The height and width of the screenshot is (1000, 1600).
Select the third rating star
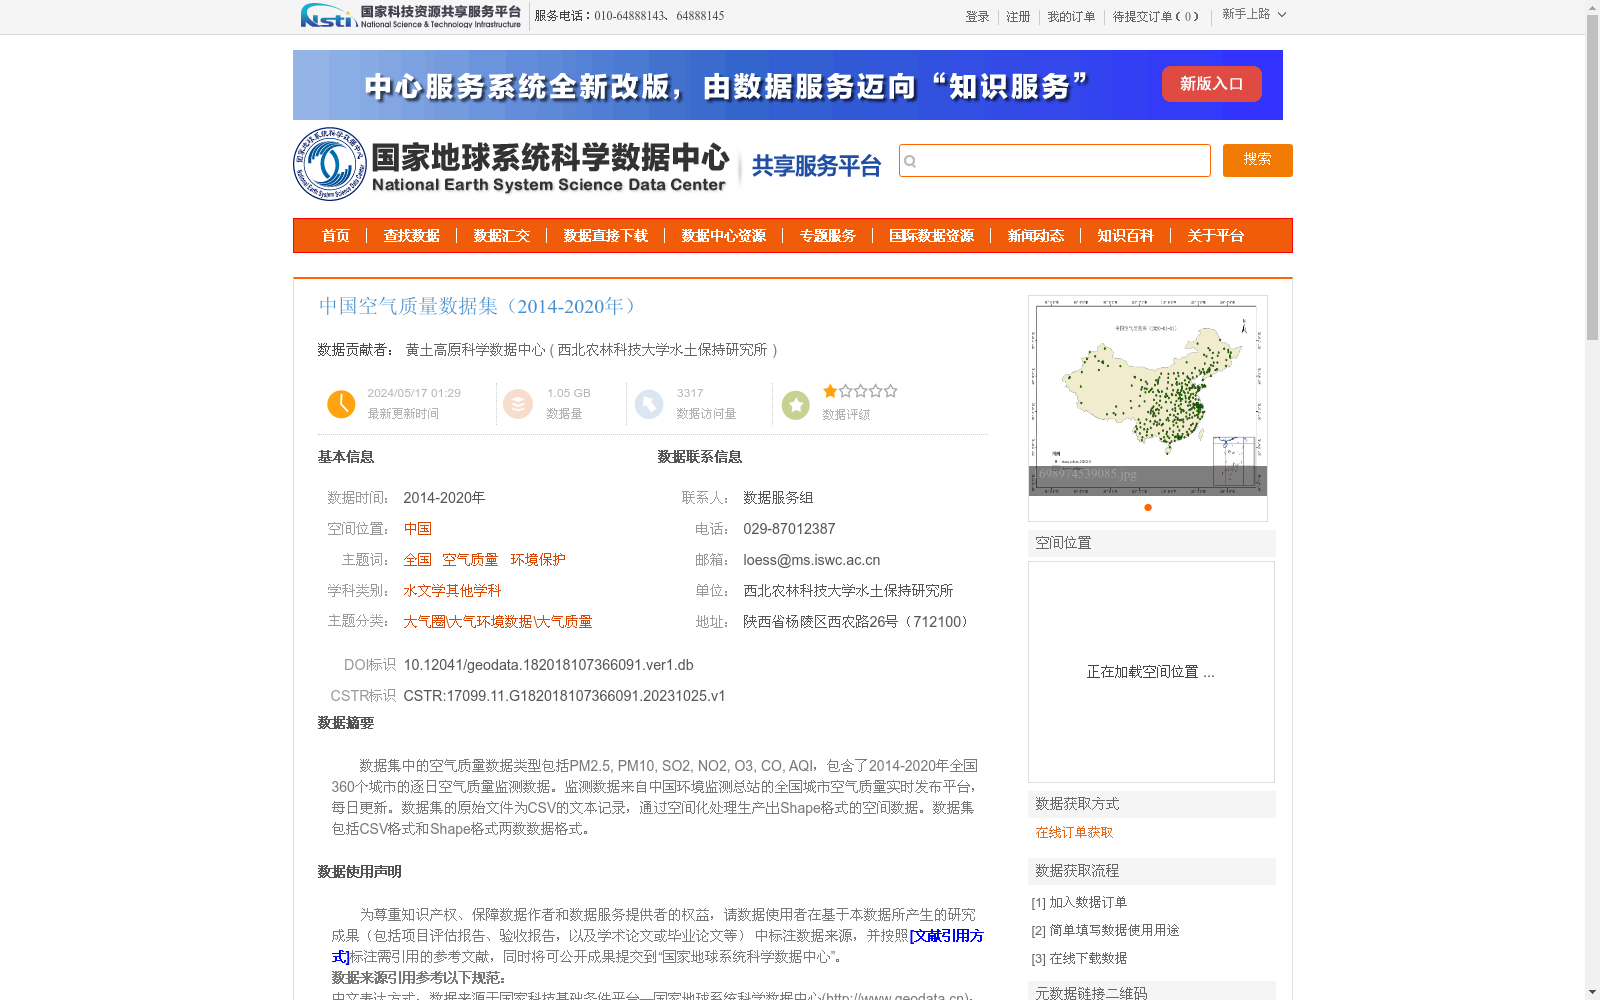point(859,391)
